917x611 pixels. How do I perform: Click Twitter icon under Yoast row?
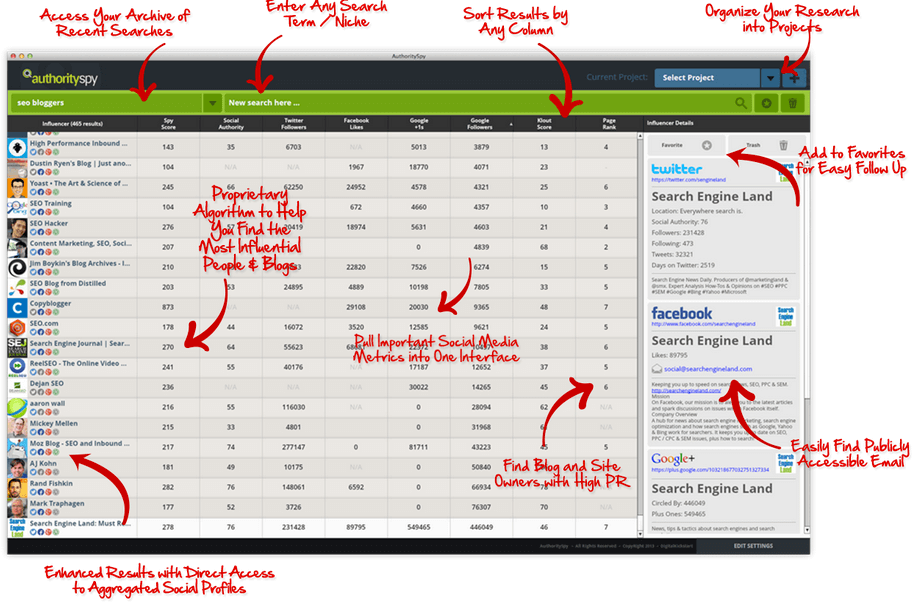click(33, 192)
